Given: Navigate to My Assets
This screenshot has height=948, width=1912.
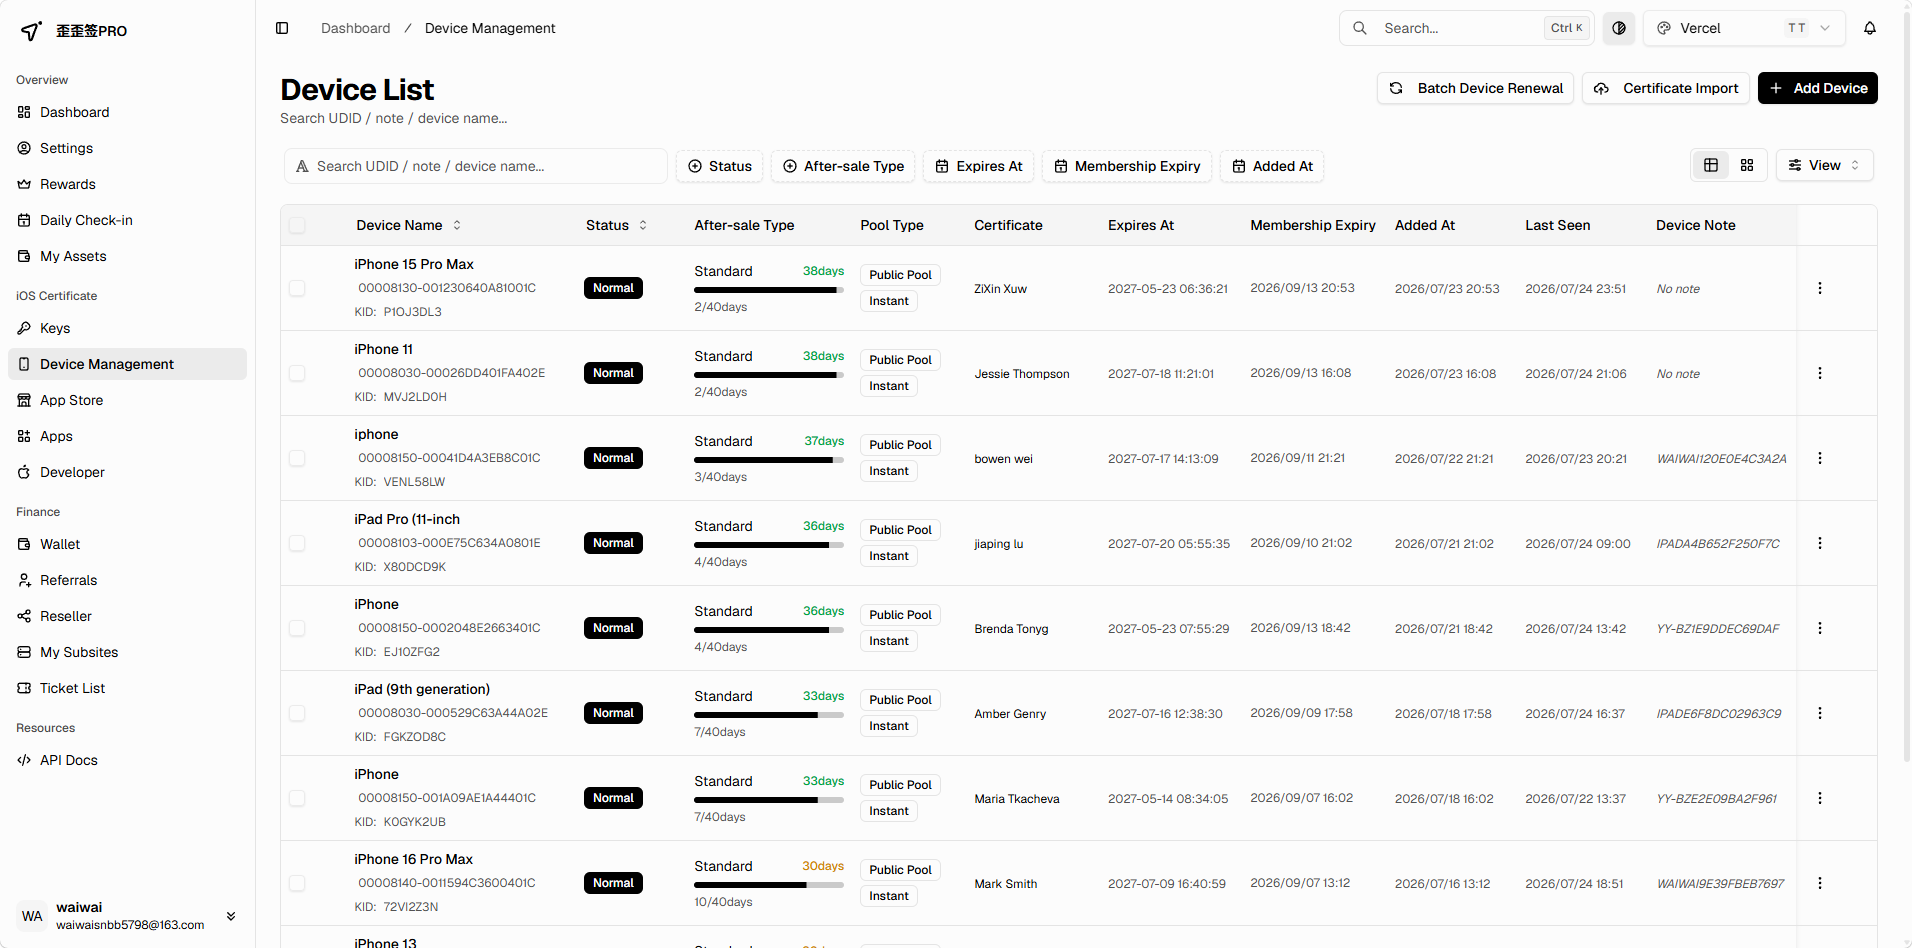Looking at the screenshot, I should (x=128, y=256).
